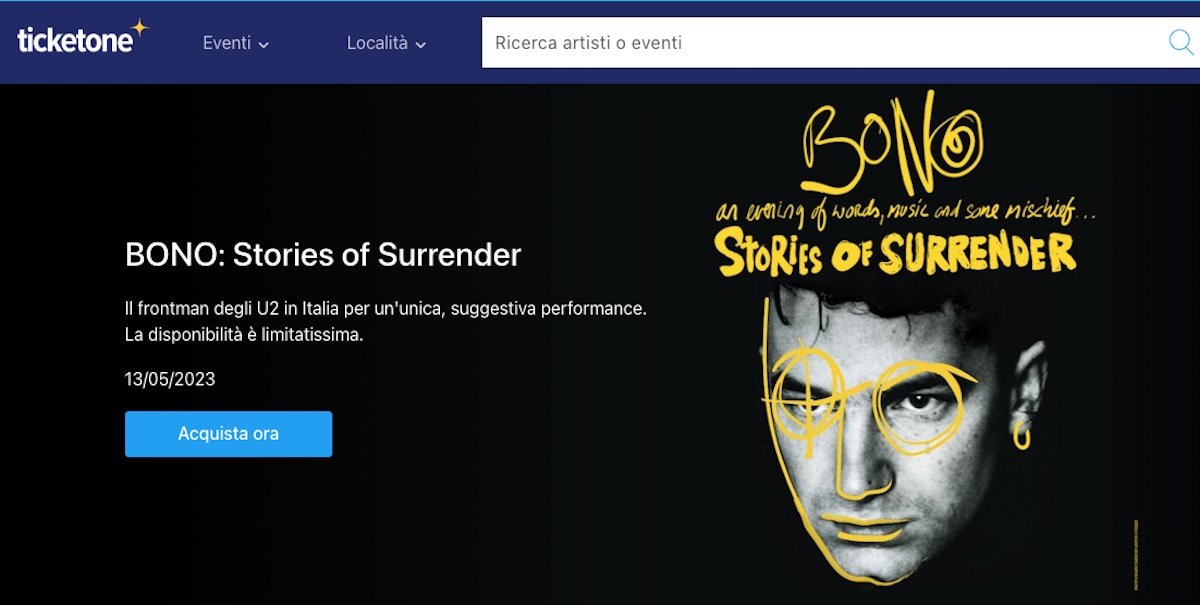The image size is (1200, 605).
Task: Click the magnifying glass search icon
Action: coord(1181,42)
